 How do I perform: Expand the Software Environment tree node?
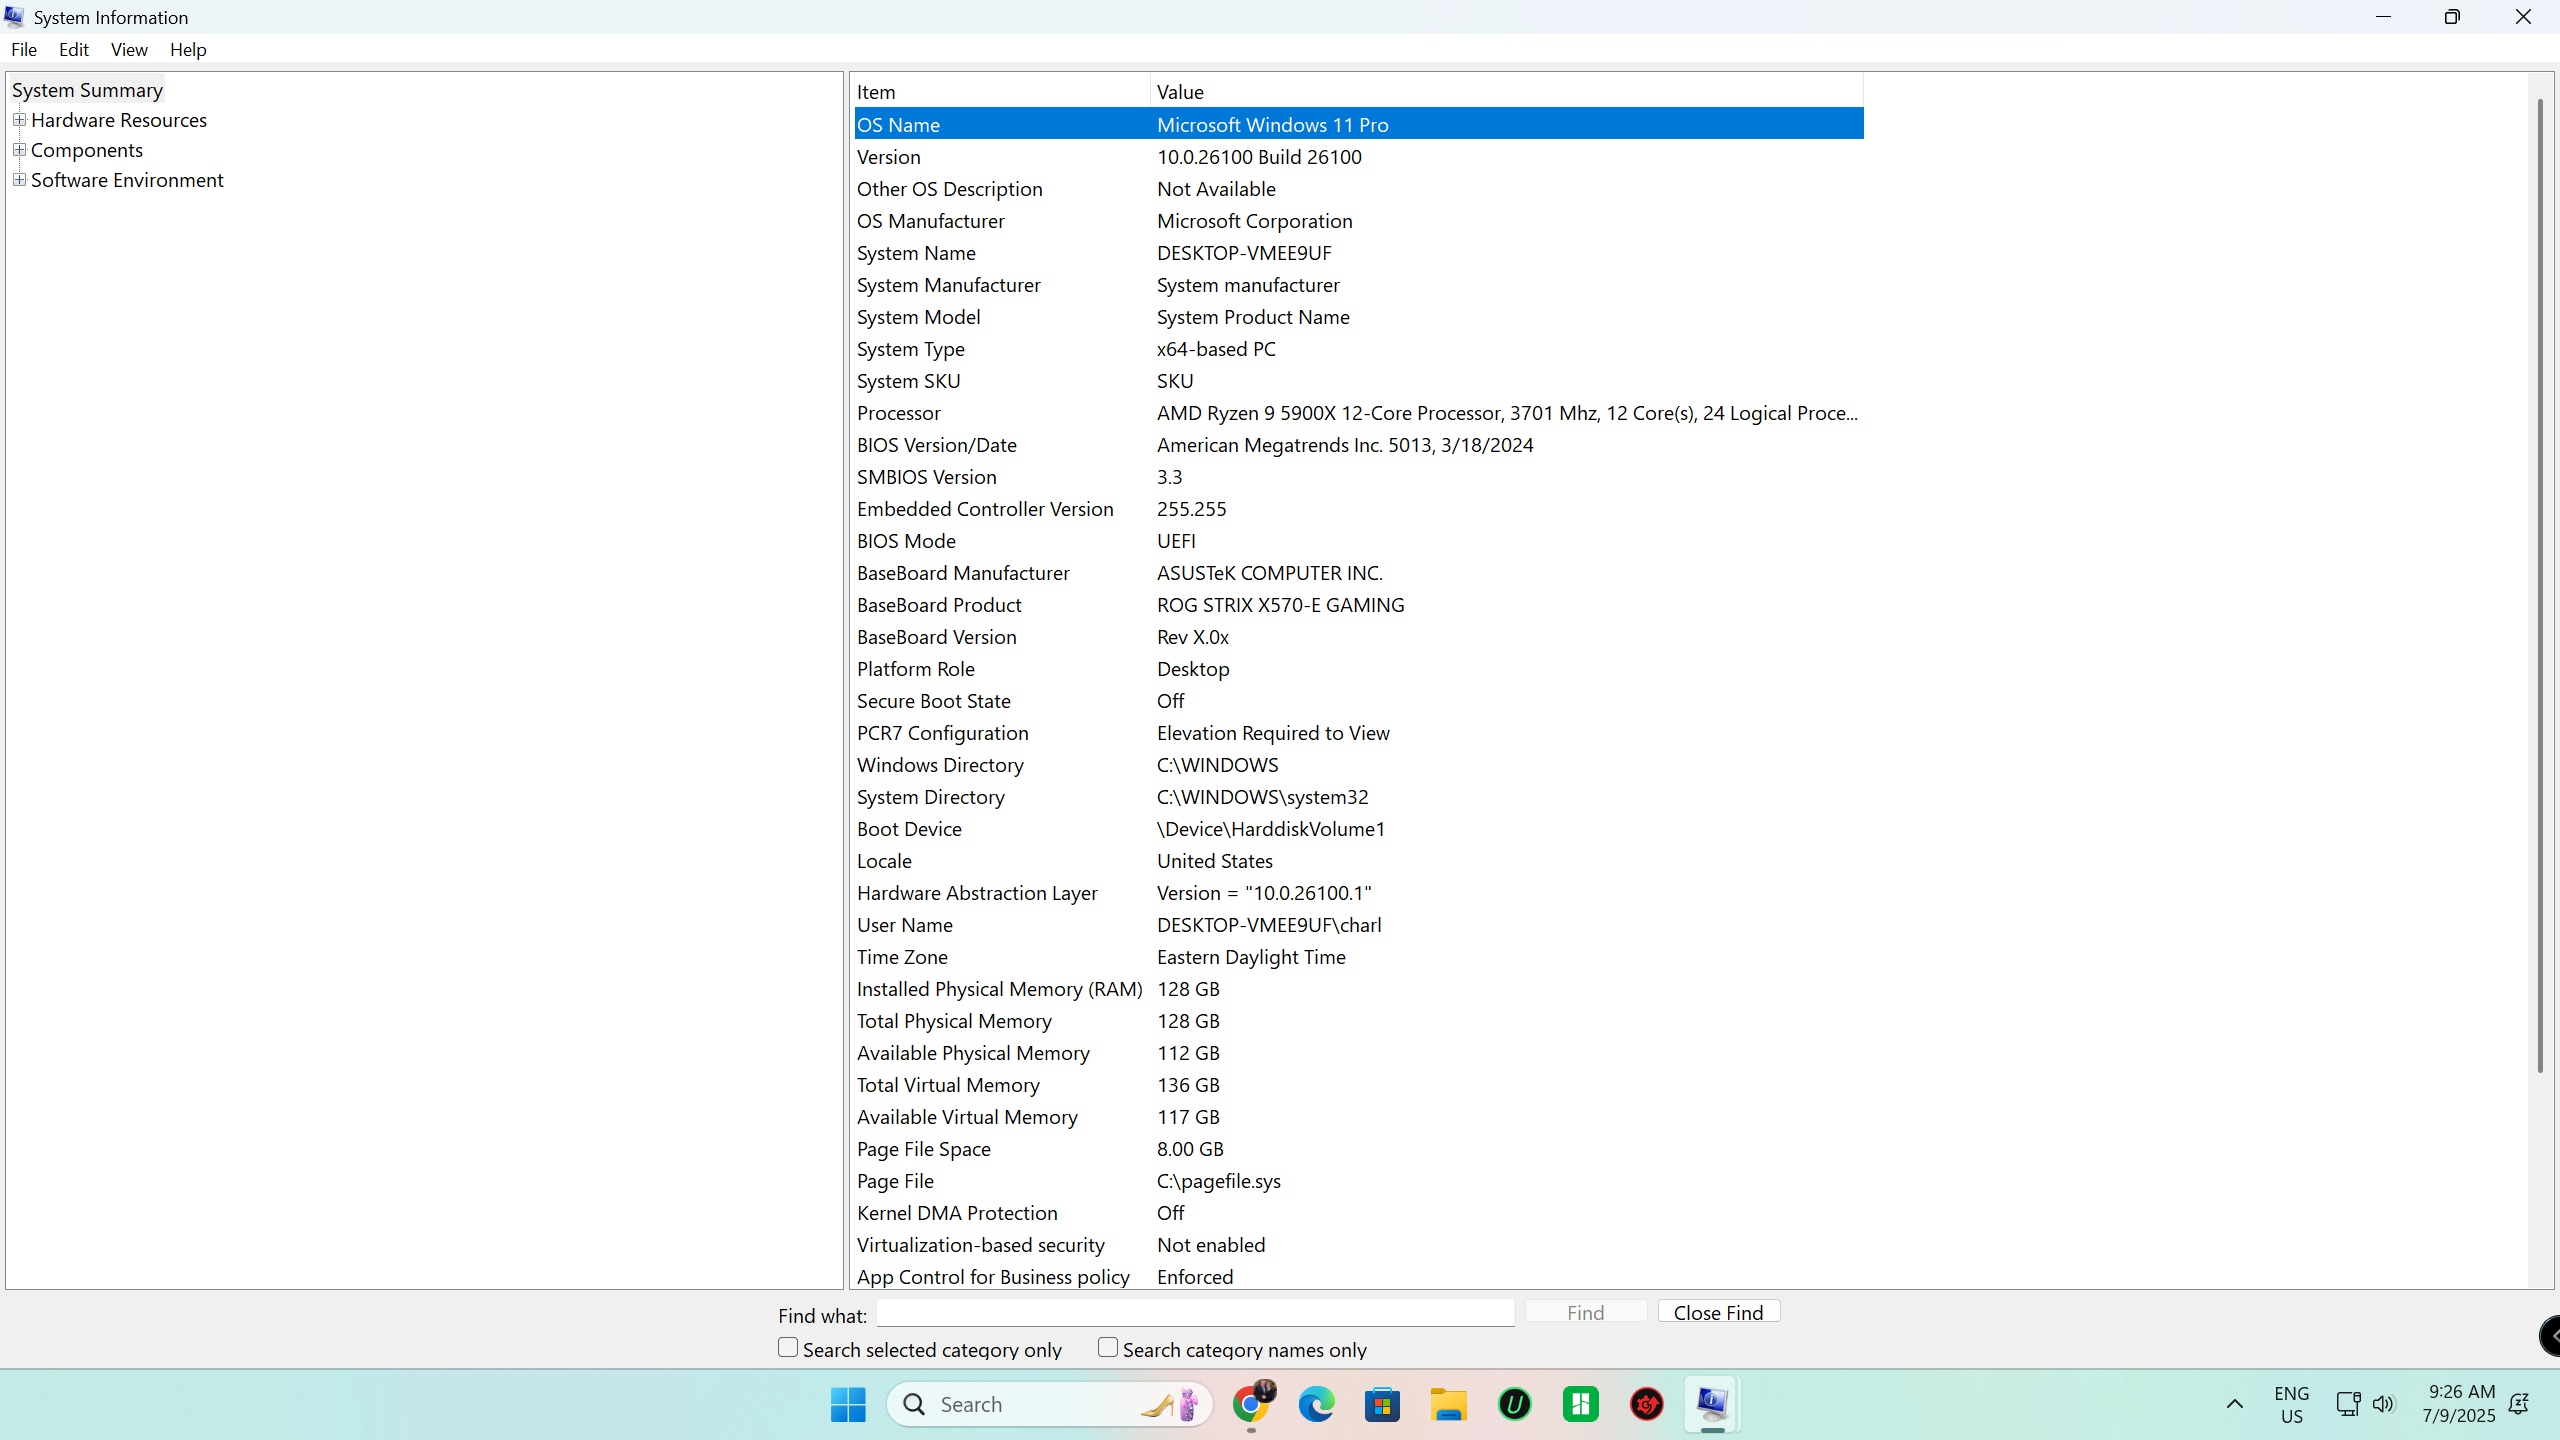pyautogui.click(x=19, y=180)
